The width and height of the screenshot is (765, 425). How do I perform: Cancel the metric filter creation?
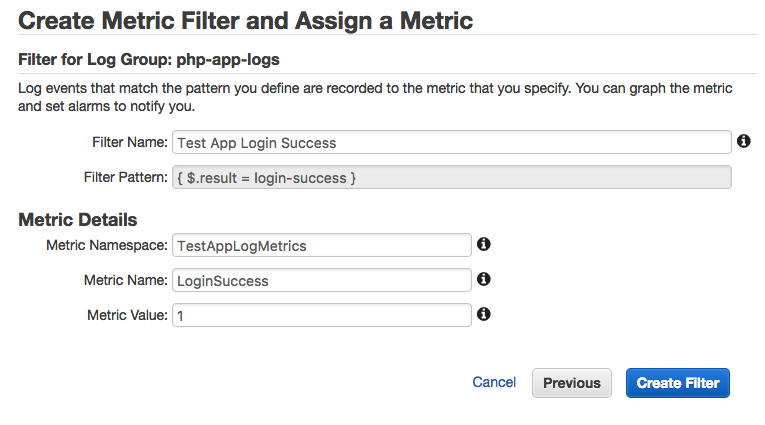(x=494, y=382)
